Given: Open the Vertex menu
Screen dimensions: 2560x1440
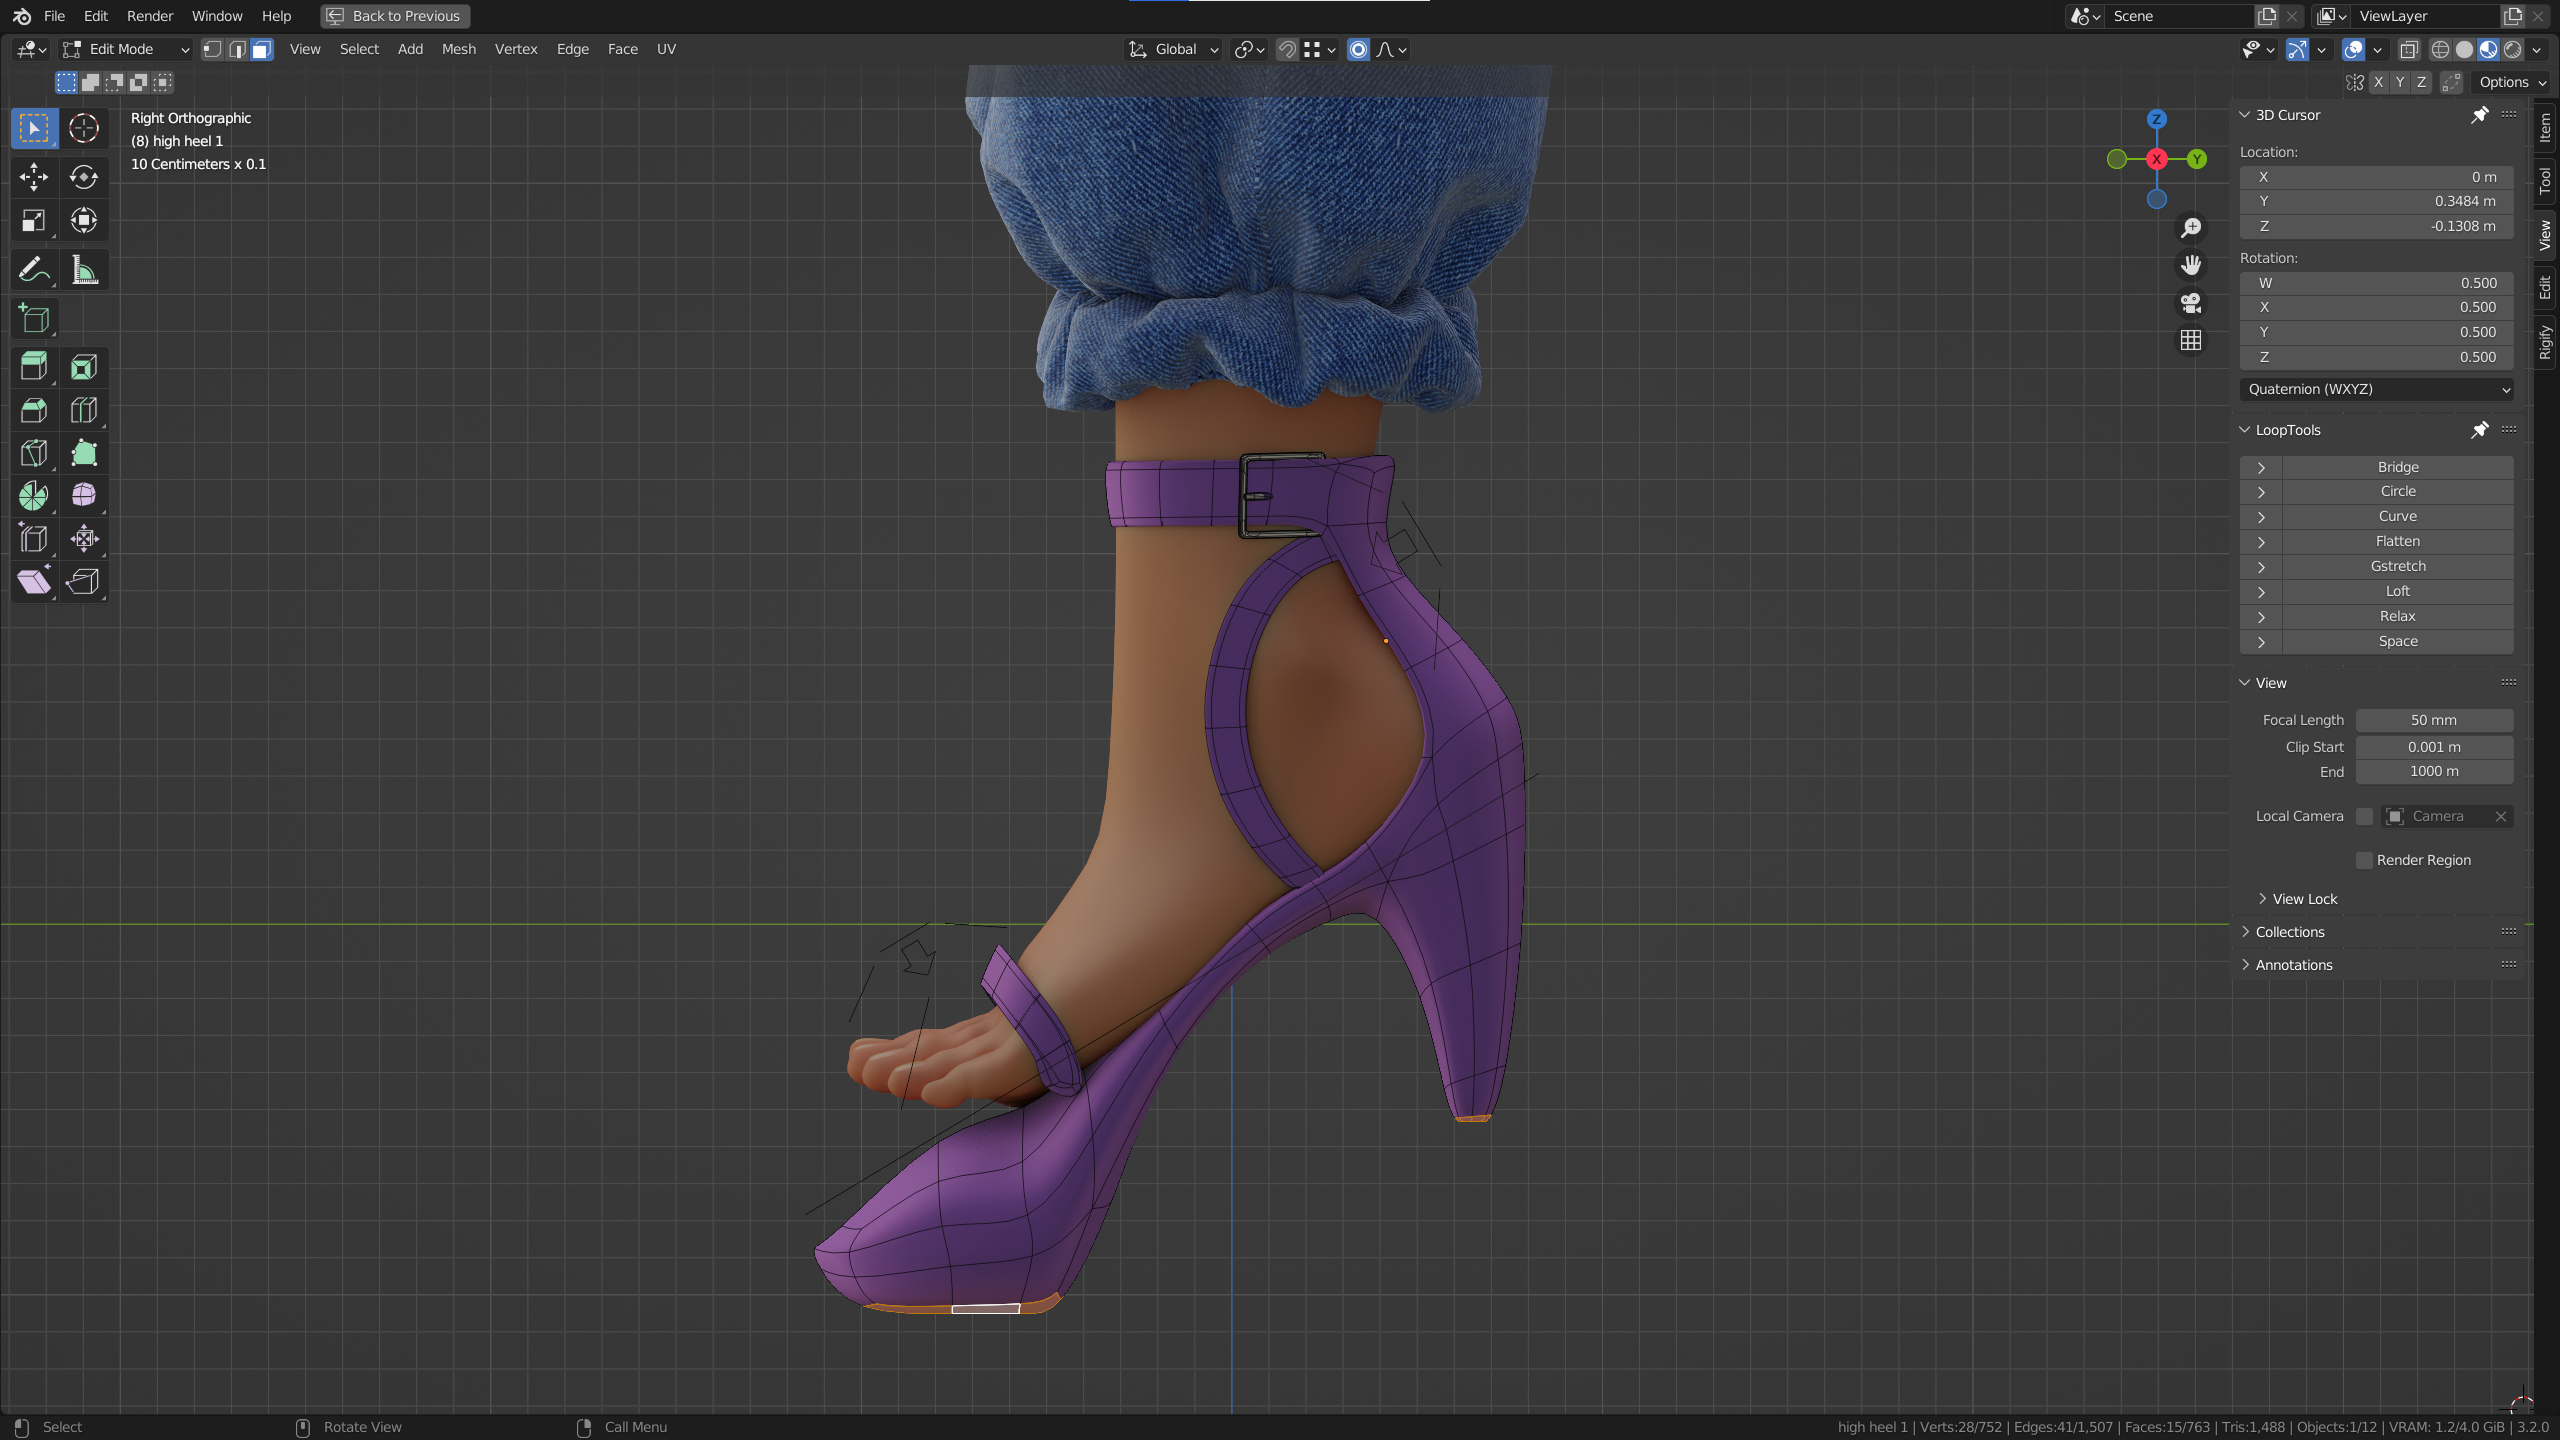Looking at the screenshot, I should [x=516, y=49].
